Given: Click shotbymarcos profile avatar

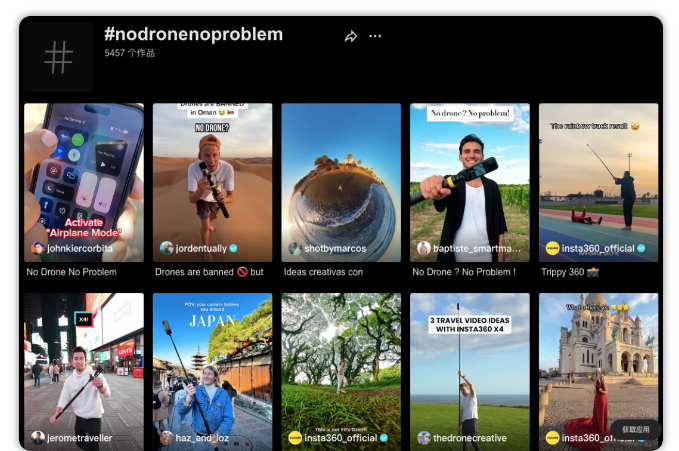Looking at the screenshot, I should click(x=295, y=248).
